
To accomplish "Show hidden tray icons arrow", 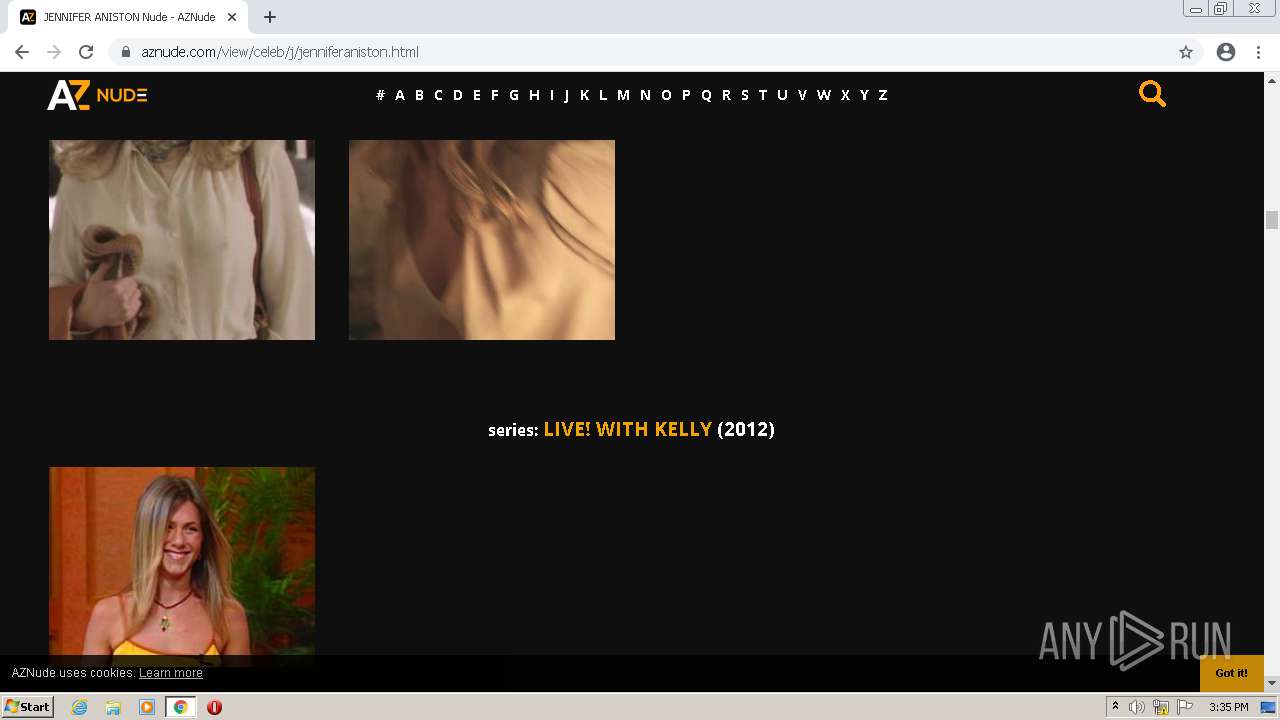I will (1115, 707).
